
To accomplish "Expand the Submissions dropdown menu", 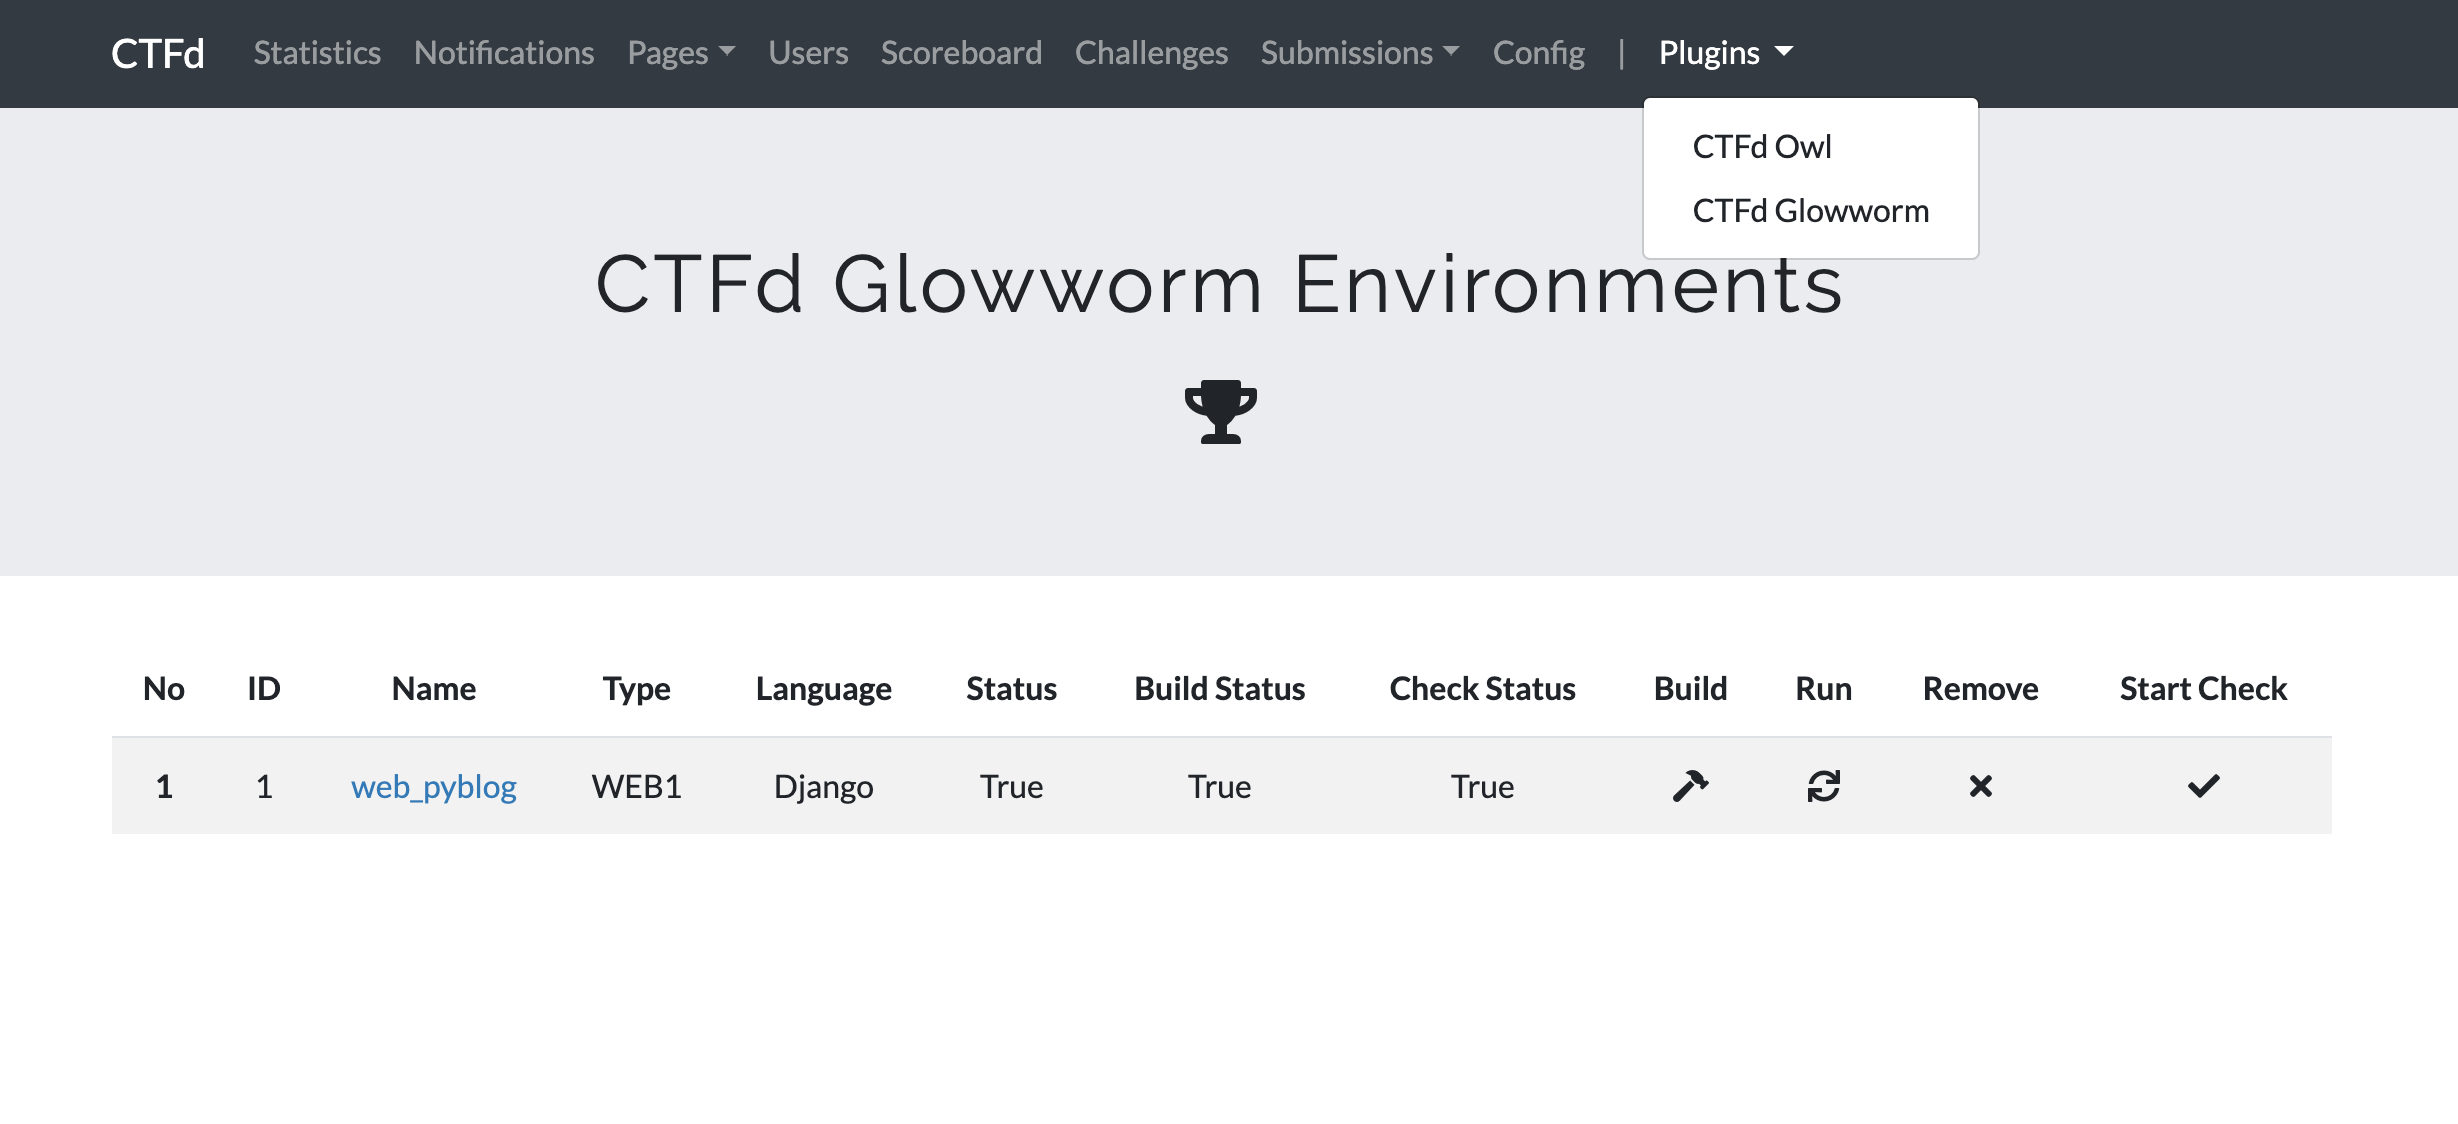I will tap(1360, 52).
